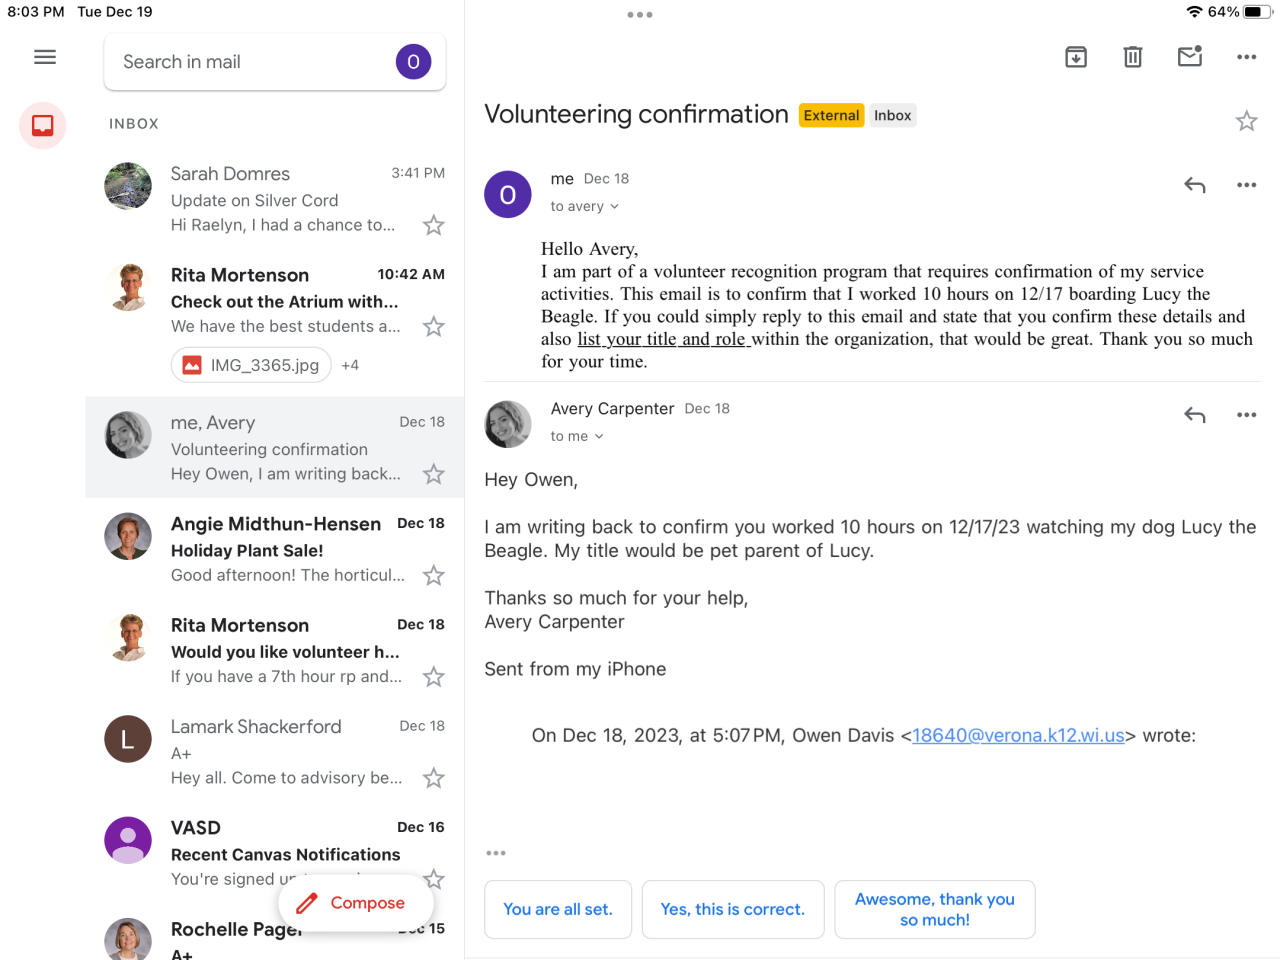Star the Holiday Plant Sale email
The height and width of the screenshot is (960, 1280).
point(433,575)
